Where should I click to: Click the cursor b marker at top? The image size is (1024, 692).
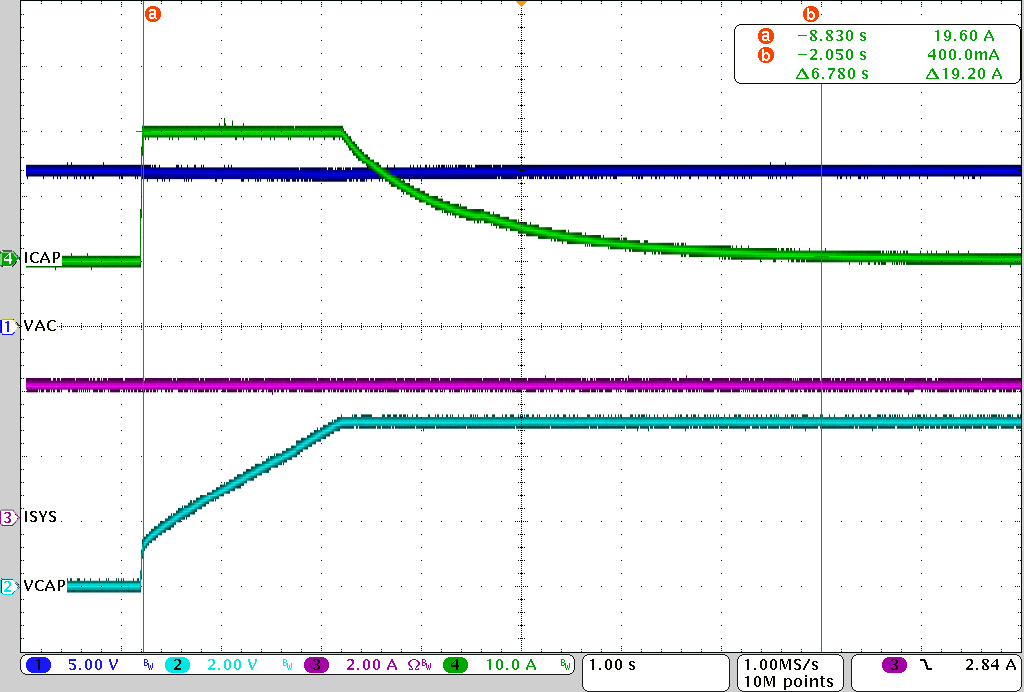811,14
